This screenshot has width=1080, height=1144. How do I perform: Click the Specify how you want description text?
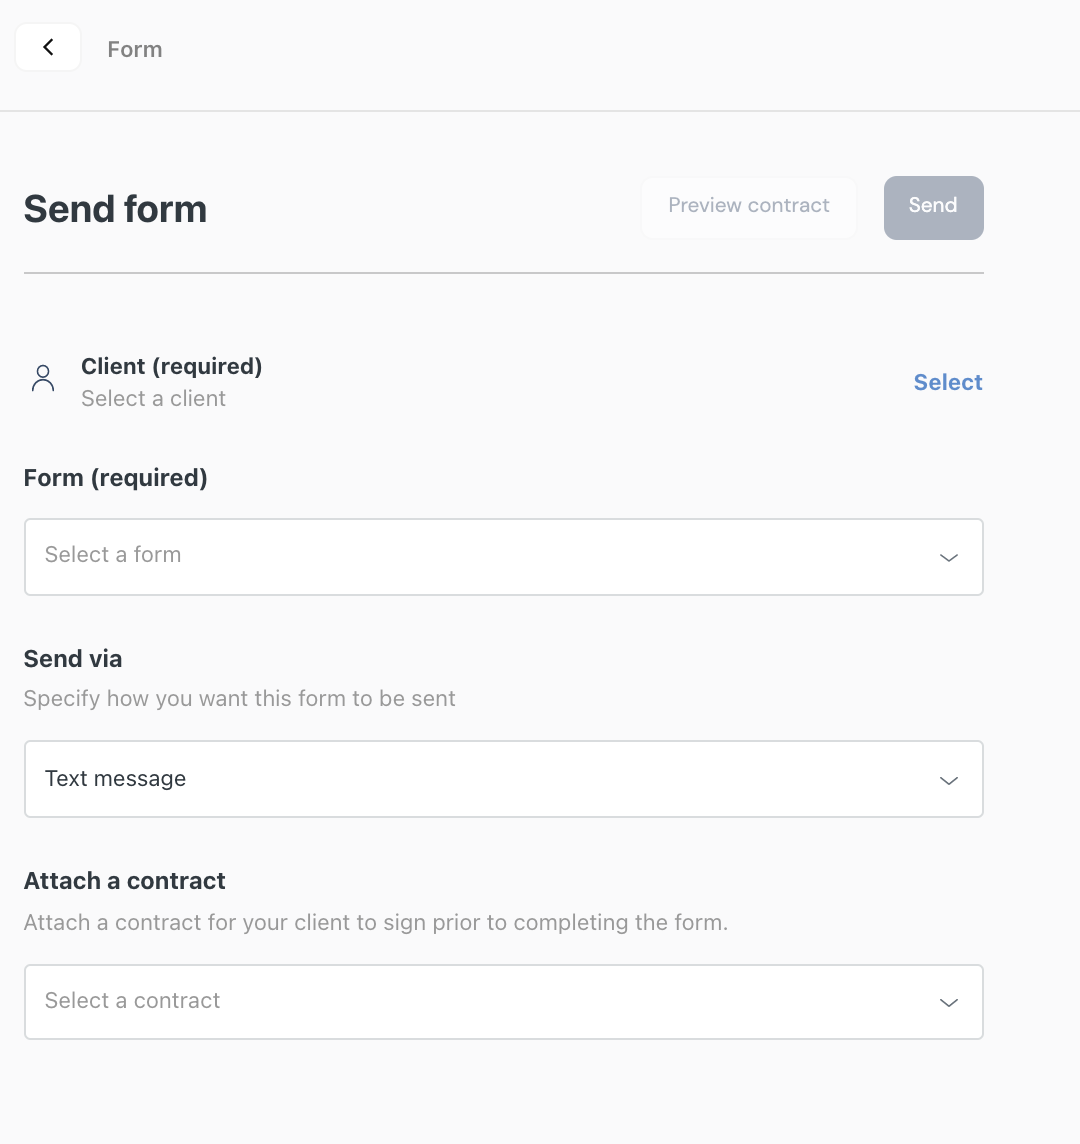(x=239, y=698)
